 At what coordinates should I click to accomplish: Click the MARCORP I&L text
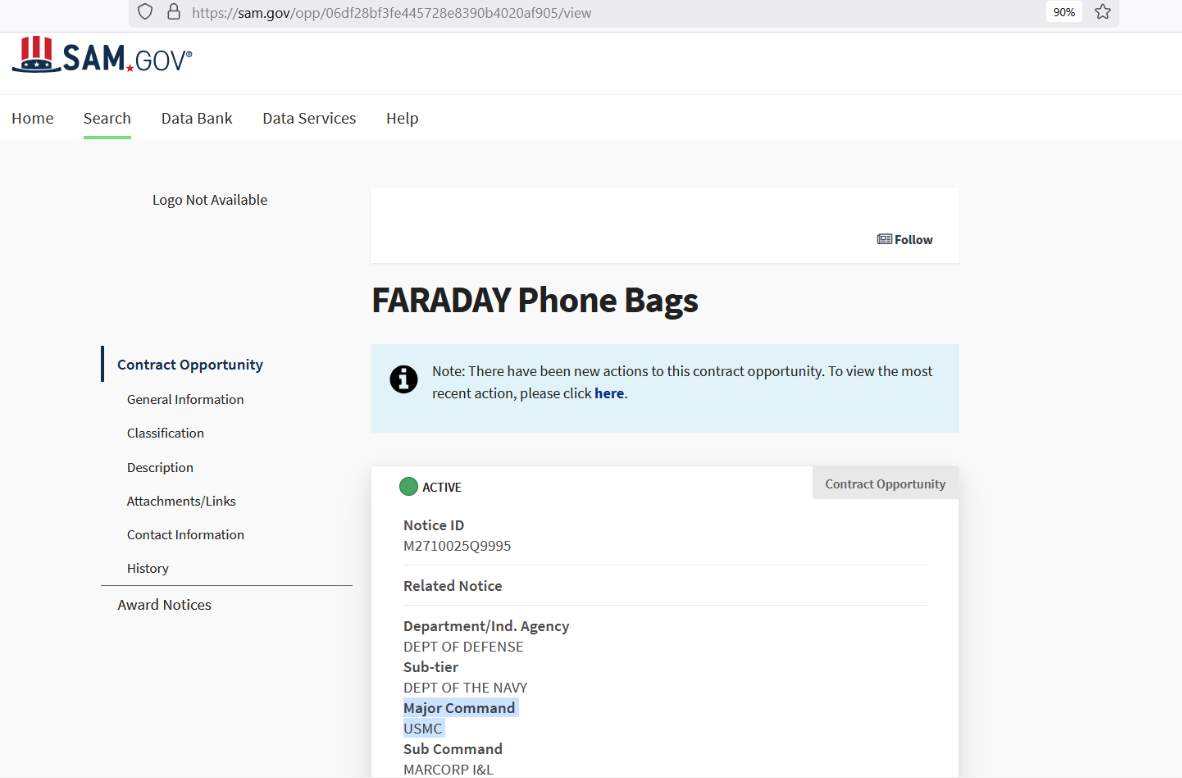point(449,770)
